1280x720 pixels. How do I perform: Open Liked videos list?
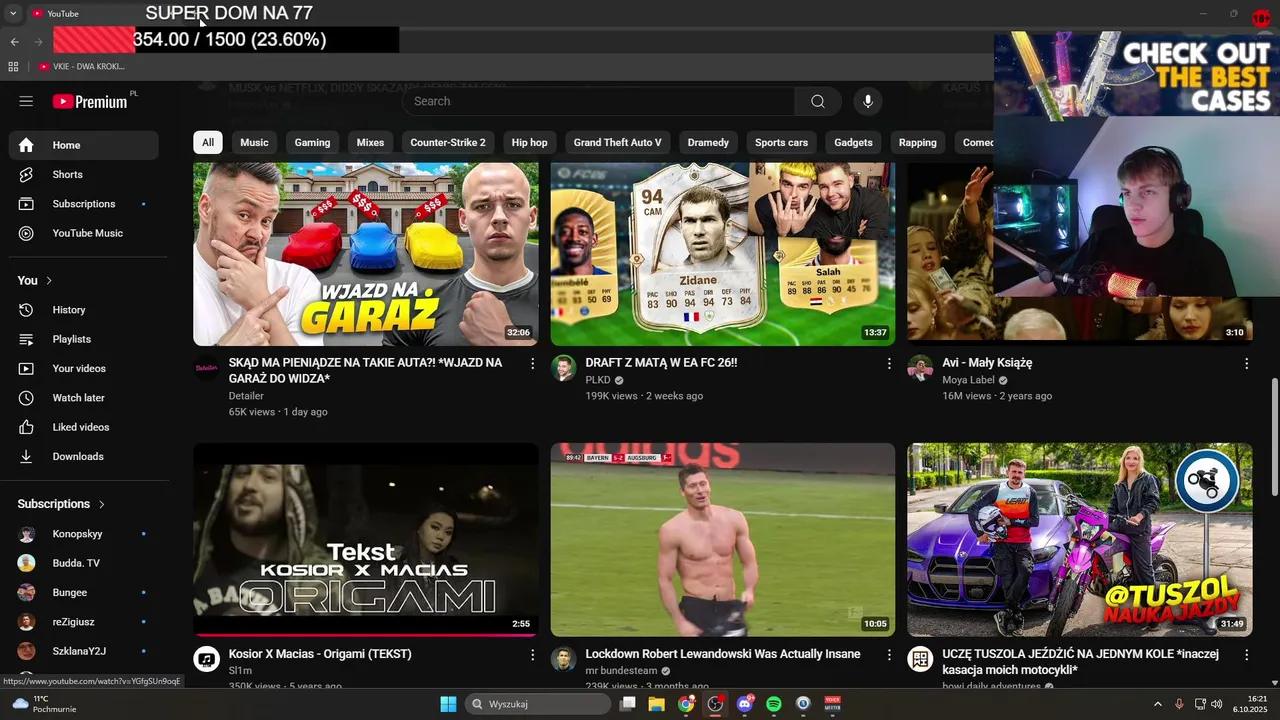pyautogui.click(x=84, y=427)
